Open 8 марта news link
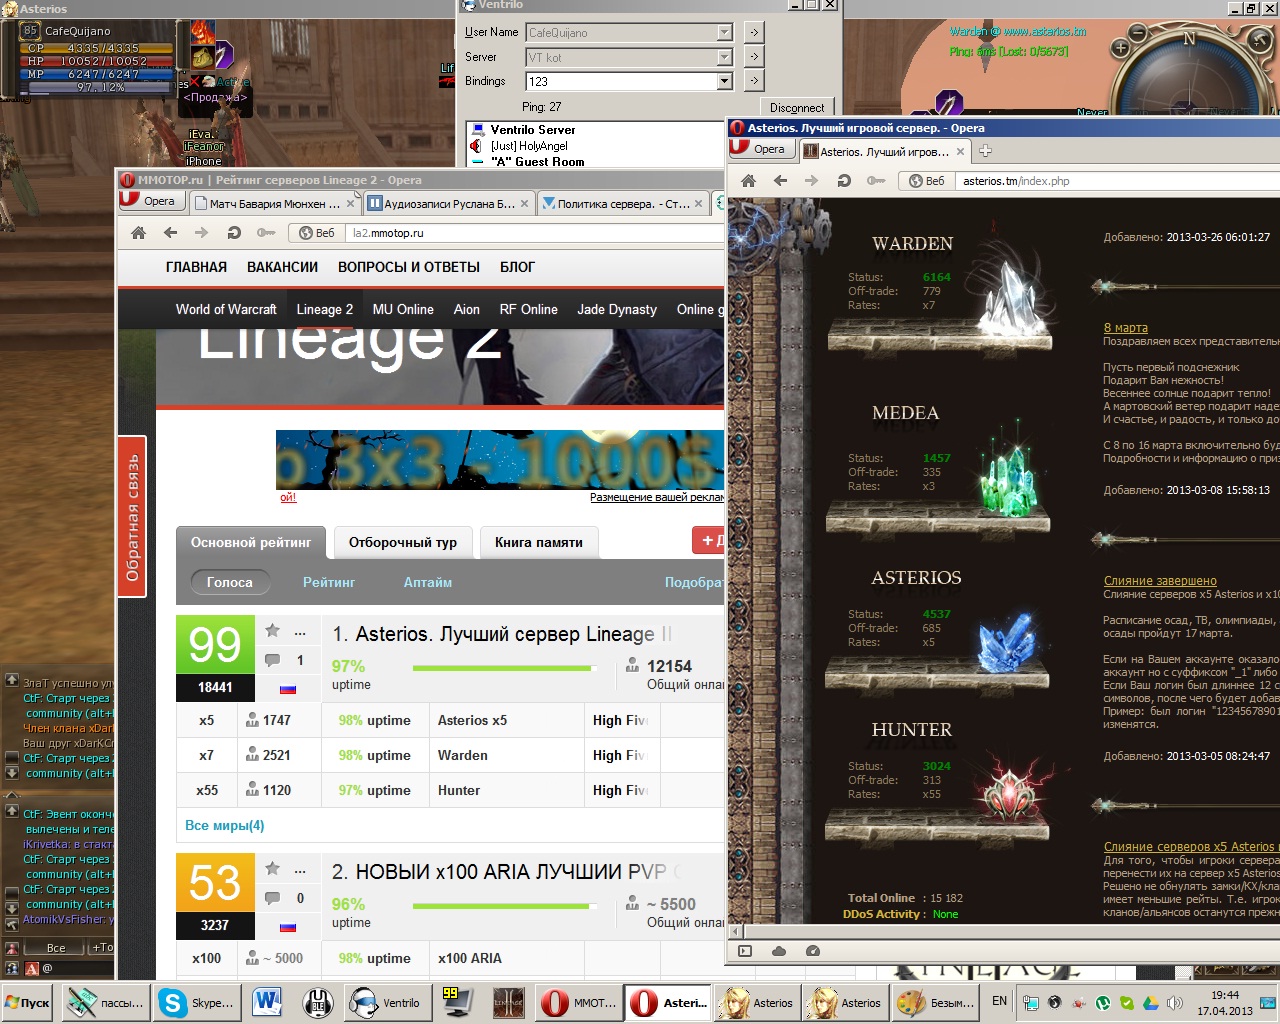This screenshot has width=1280, height=1024. tap(1126, 328)
